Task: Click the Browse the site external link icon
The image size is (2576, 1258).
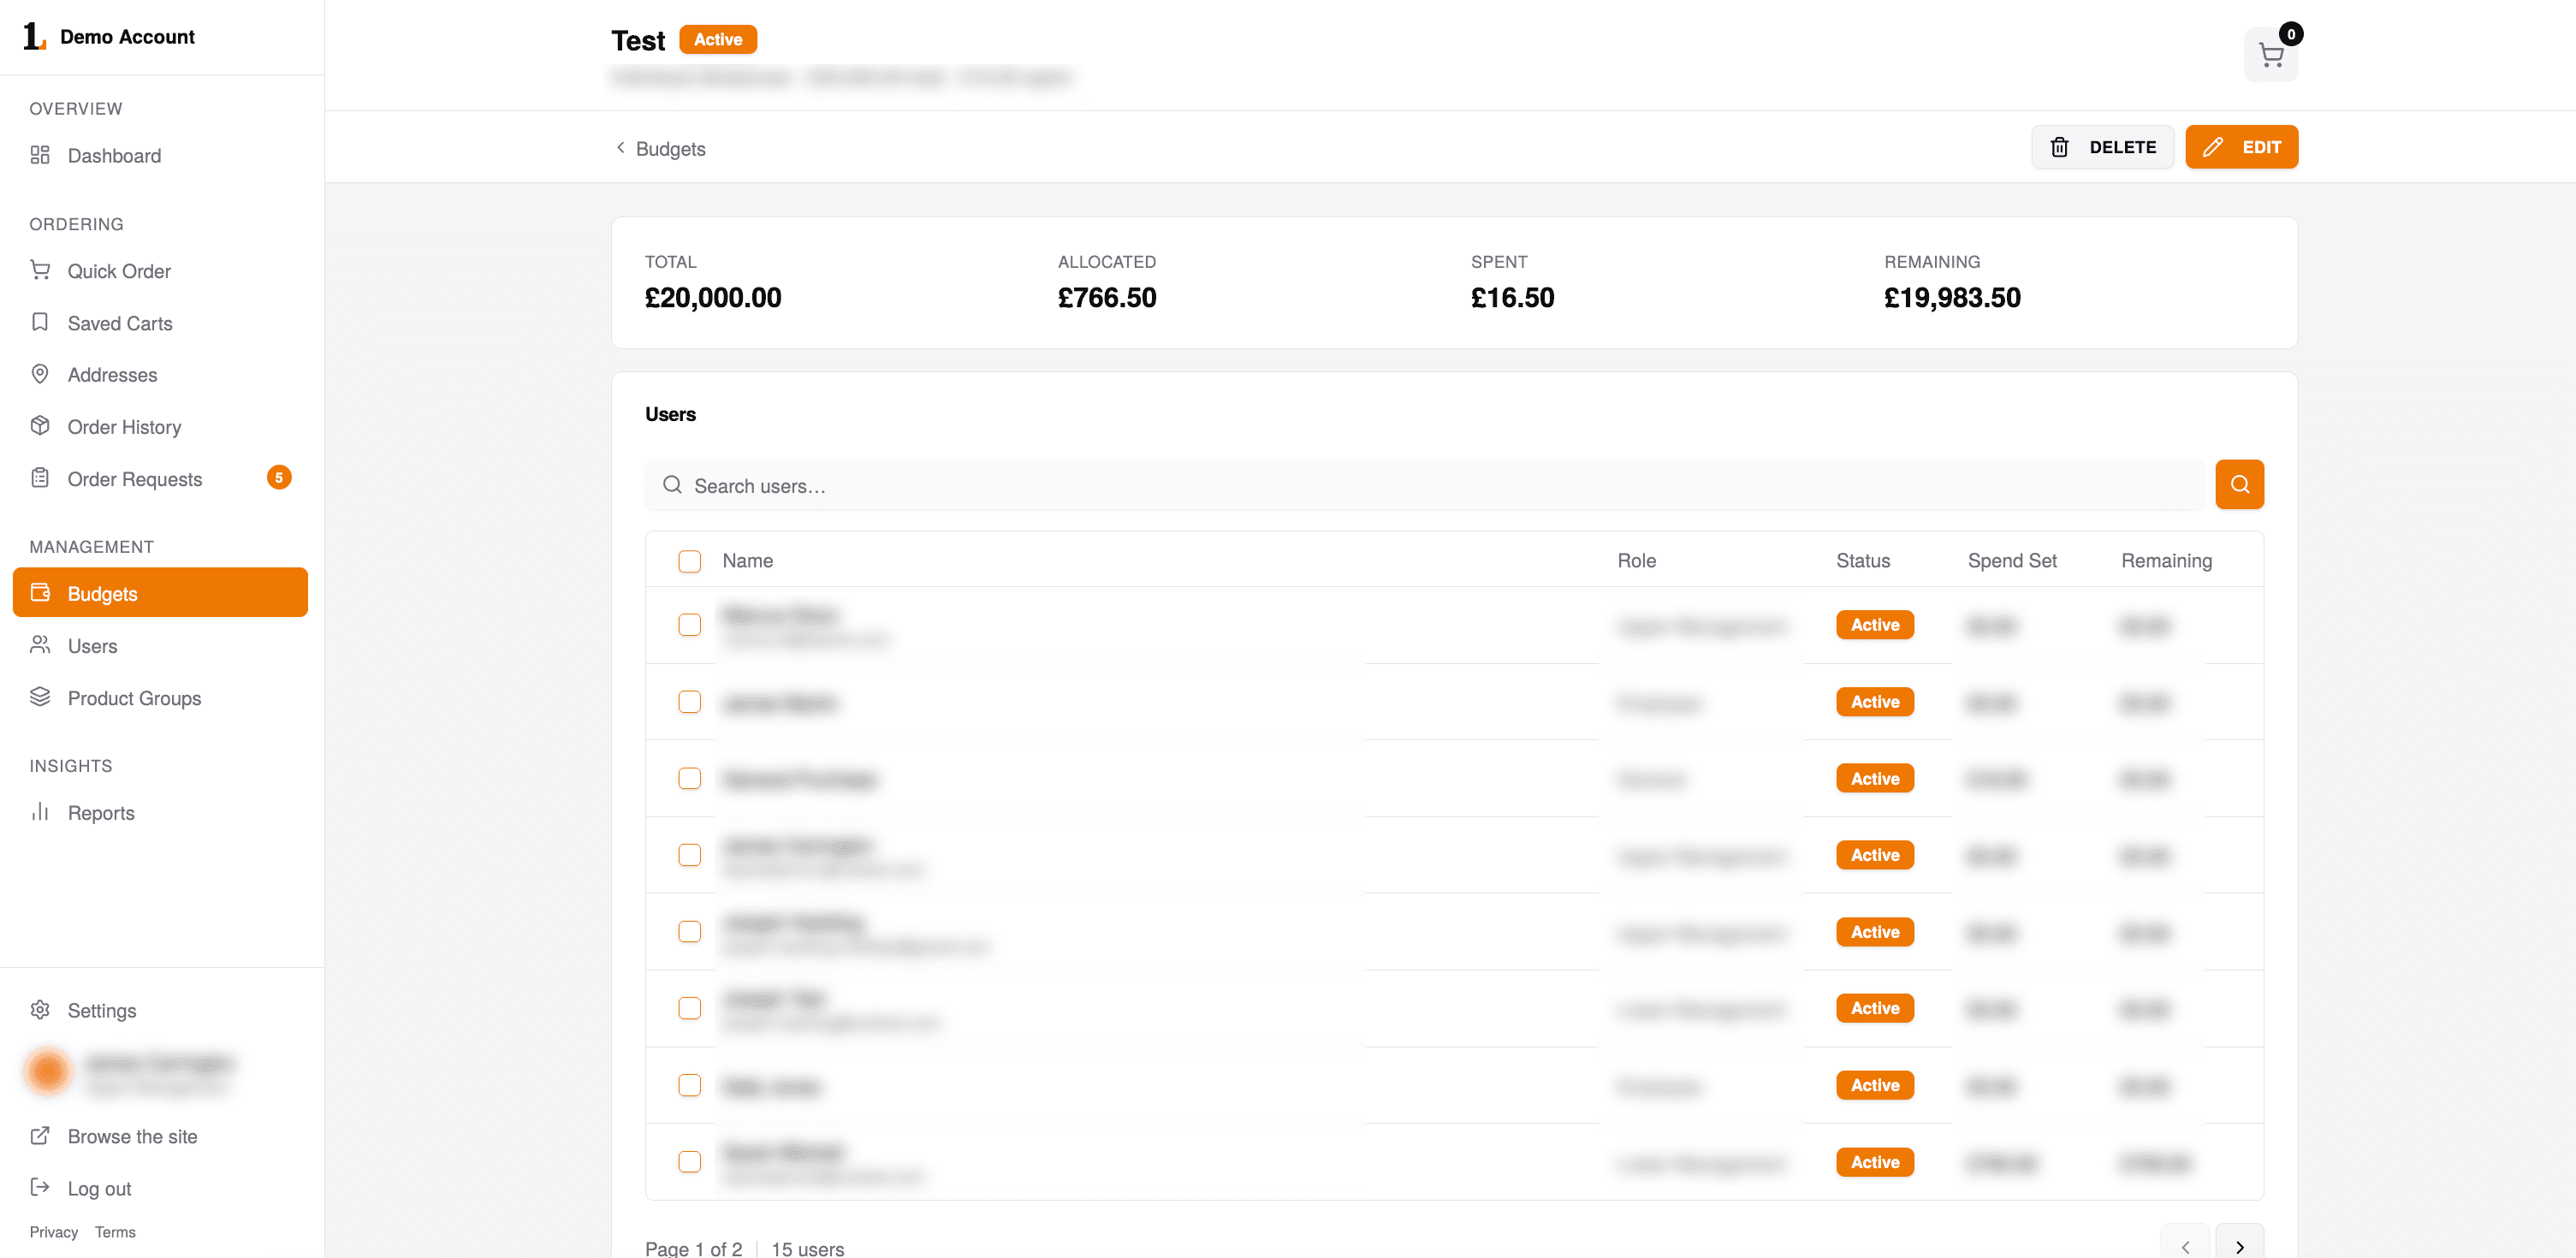Action: click(40, 1136)
